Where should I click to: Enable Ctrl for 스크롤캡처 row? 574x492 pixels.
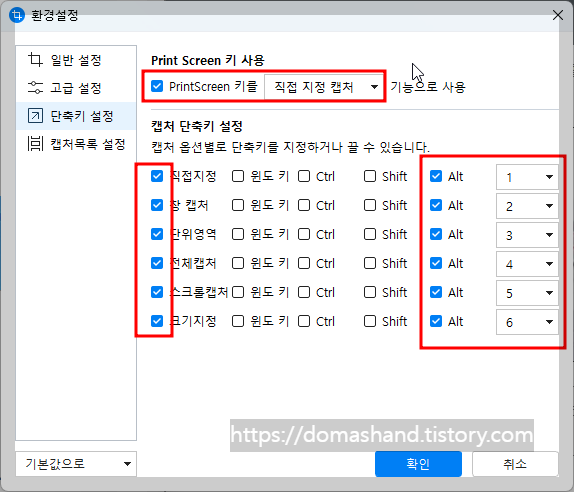304,292
